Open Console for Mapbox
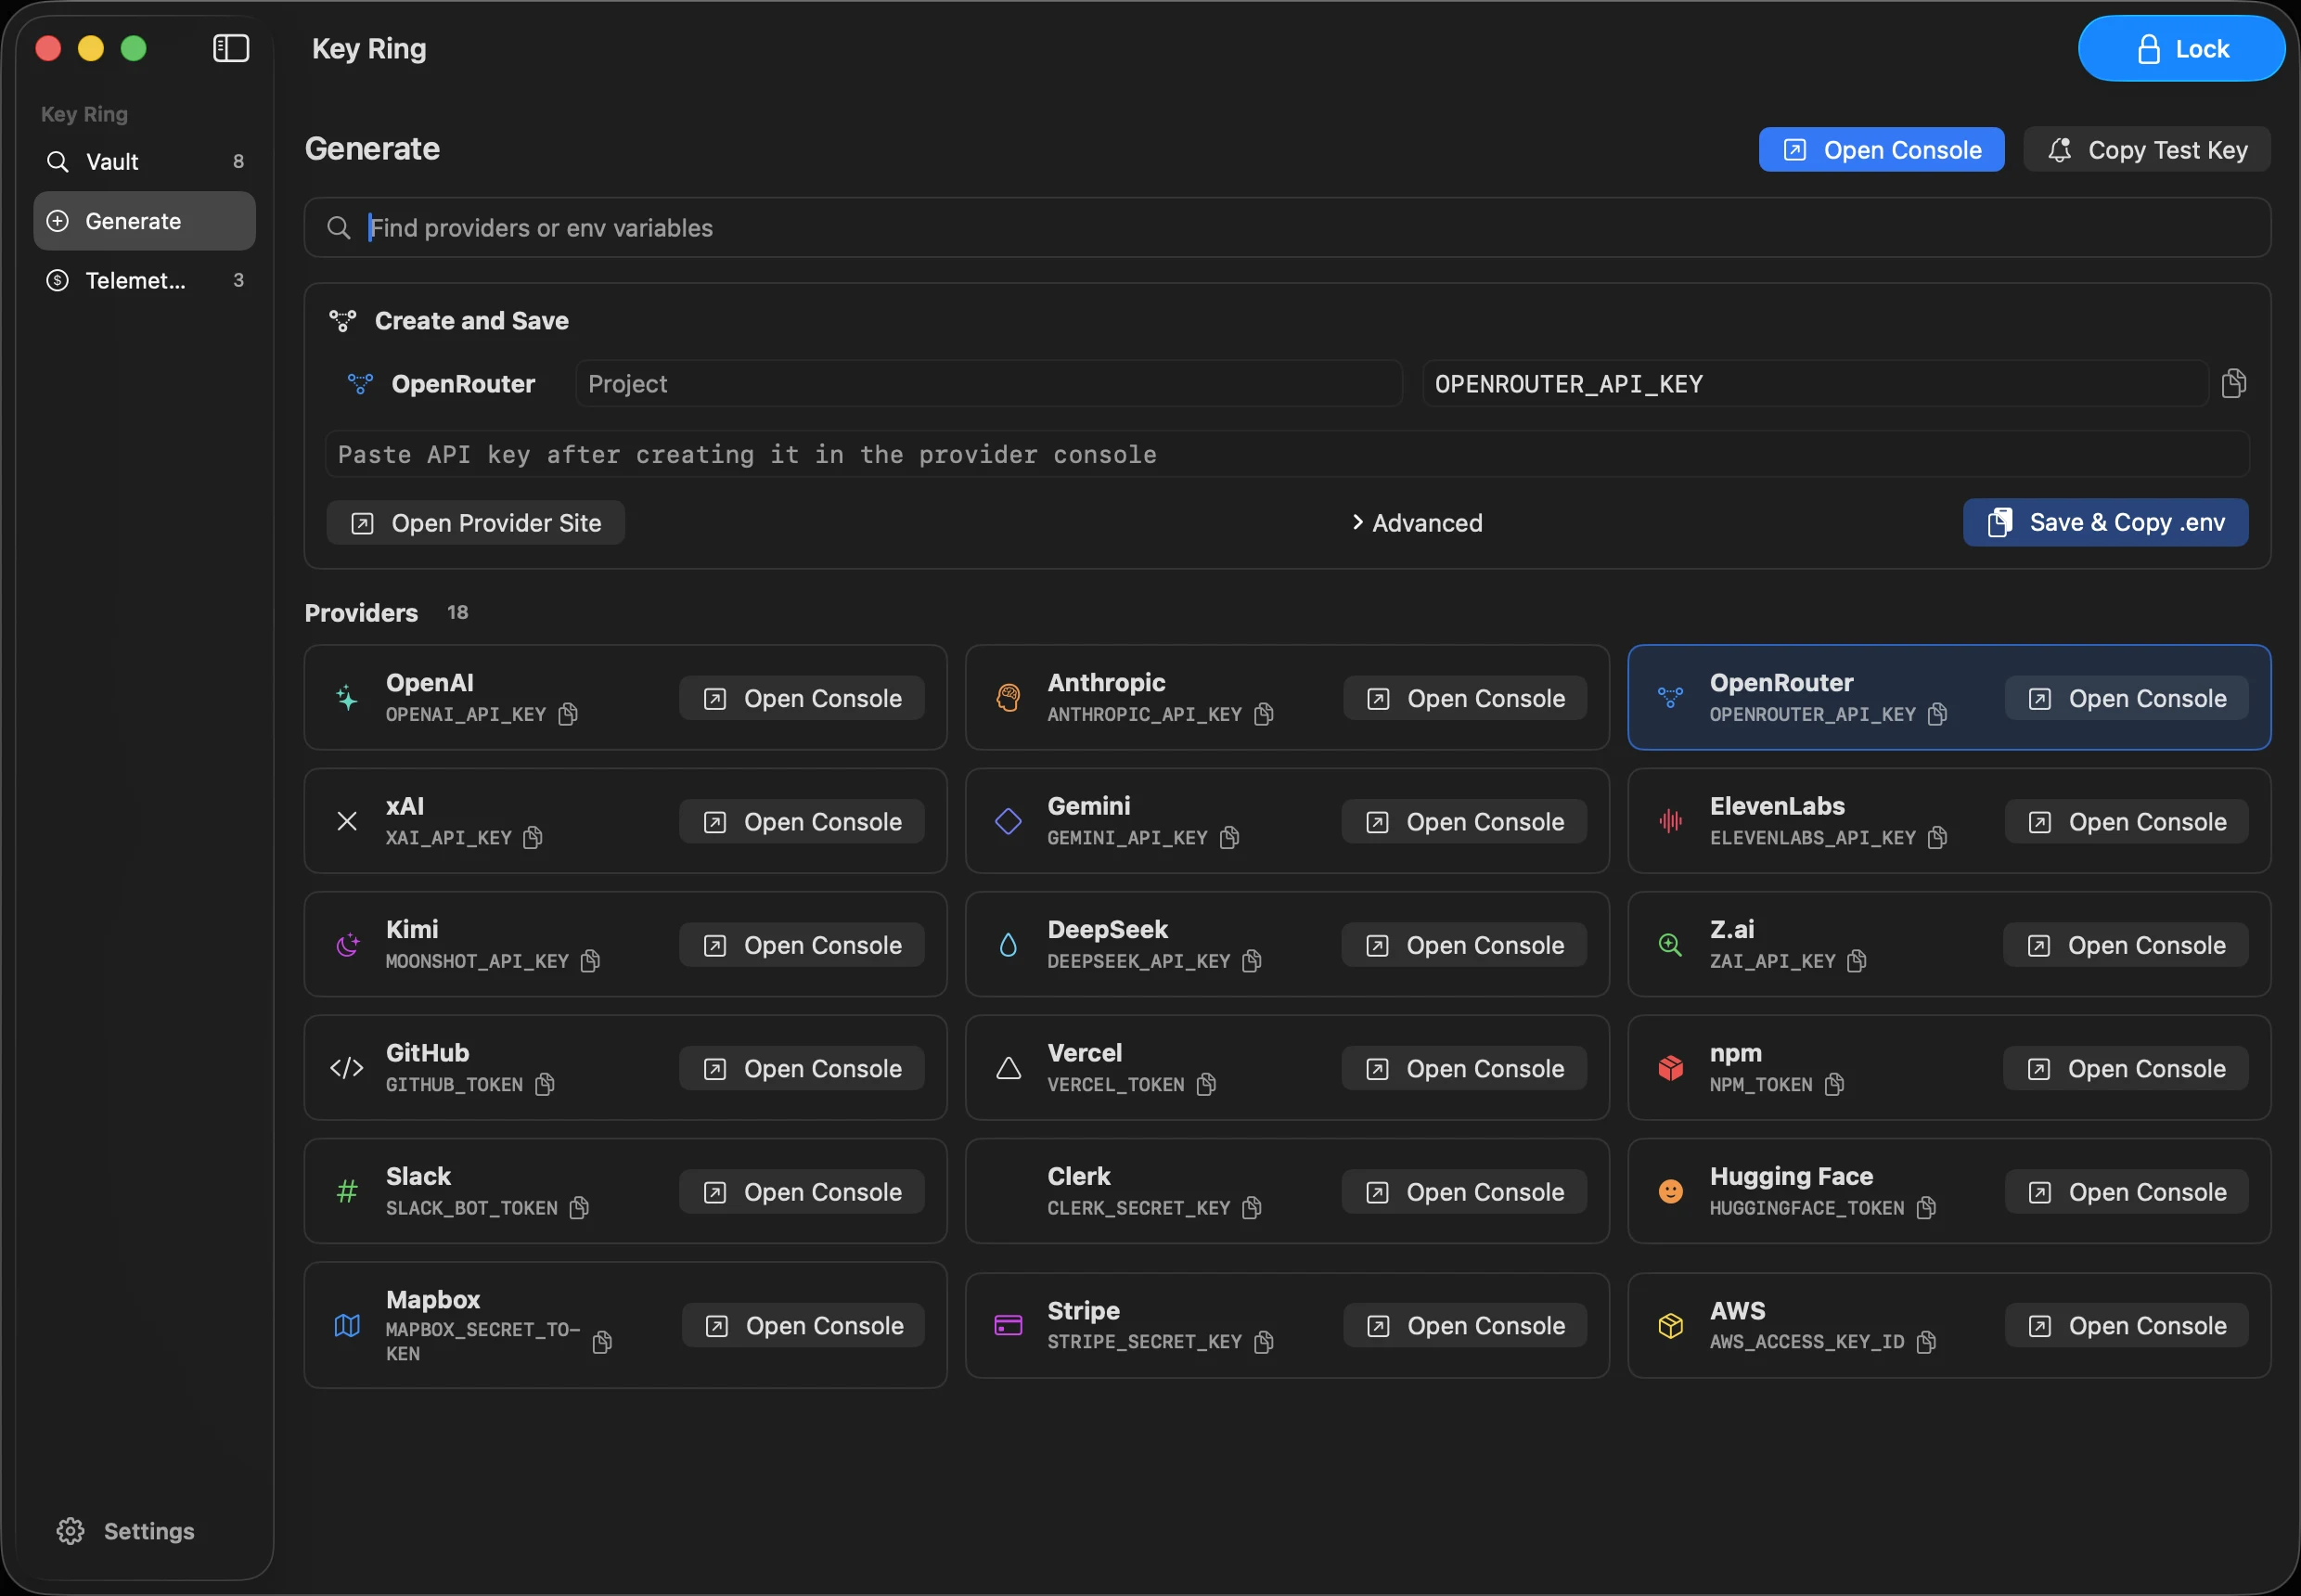Viewport: 2301px width, 1596px height. click(x=804, y=1325)
